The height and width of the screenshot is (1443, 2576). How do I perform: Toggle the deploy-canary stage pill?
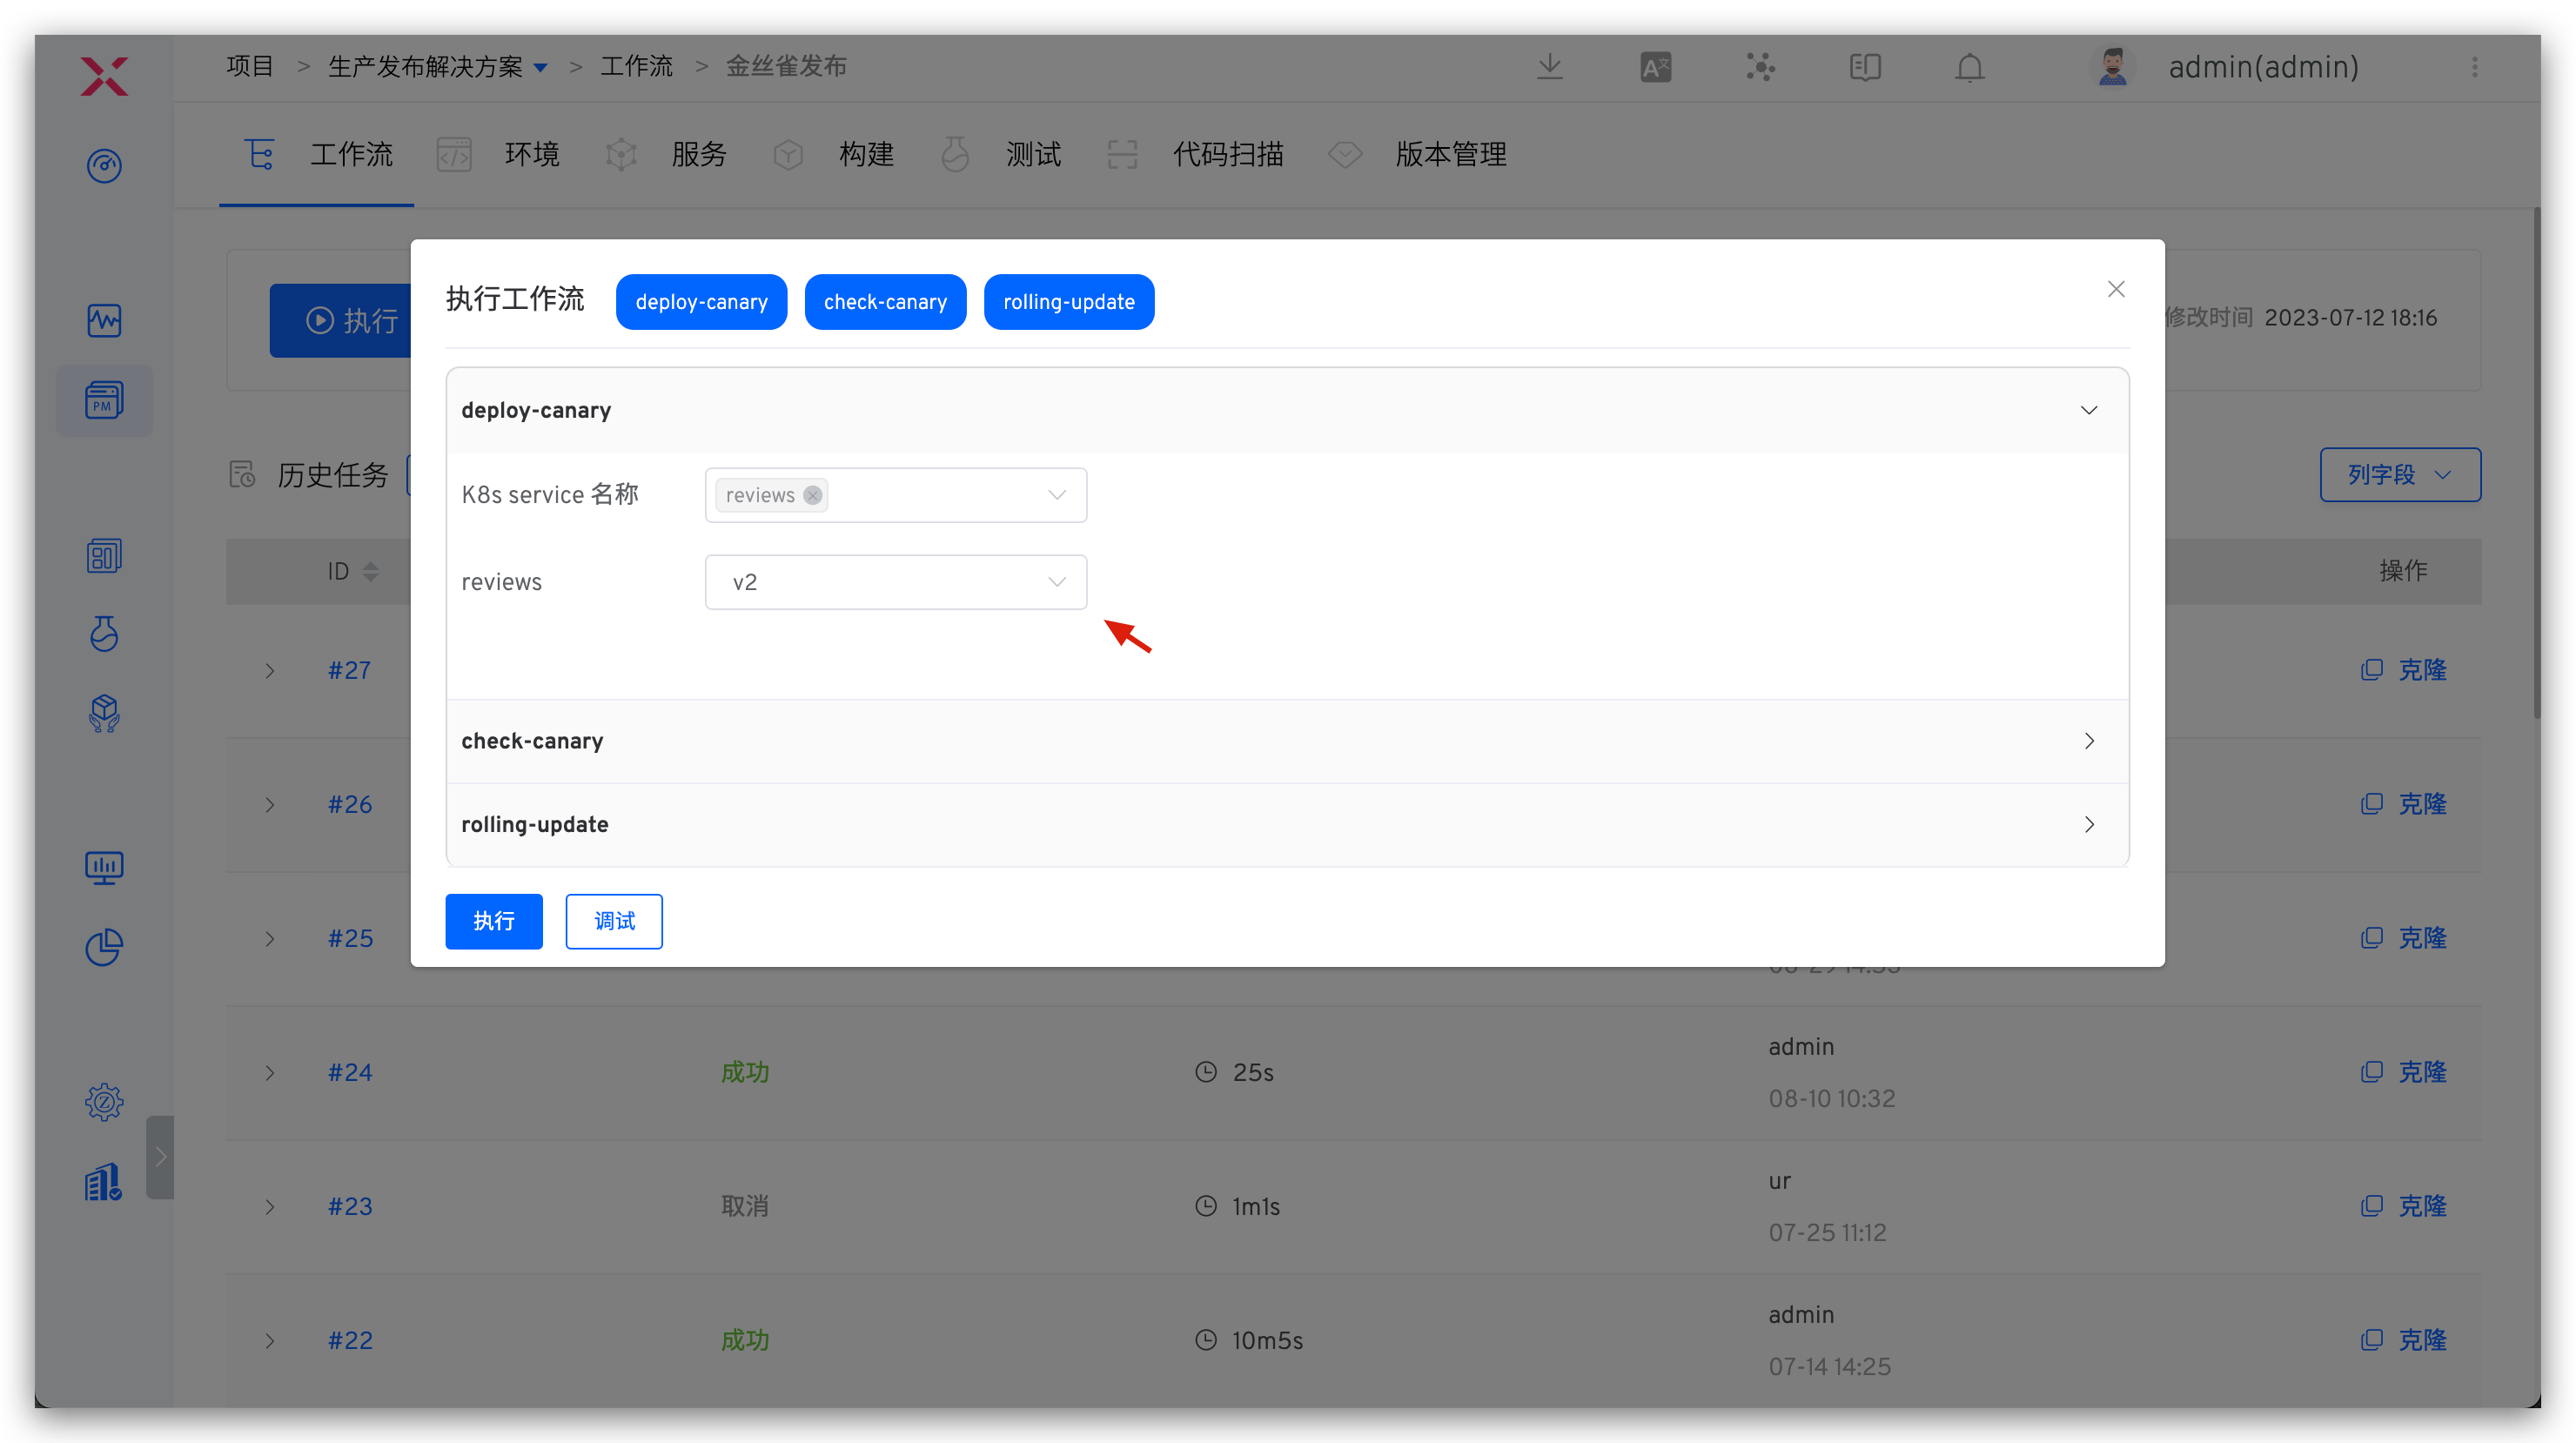(x=701, y=302)
